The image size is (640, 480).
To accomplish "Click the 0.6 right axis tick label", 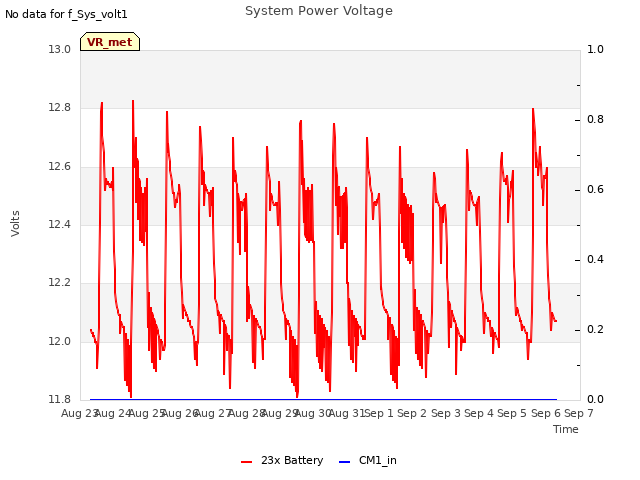I will click(x=595, y=189).
